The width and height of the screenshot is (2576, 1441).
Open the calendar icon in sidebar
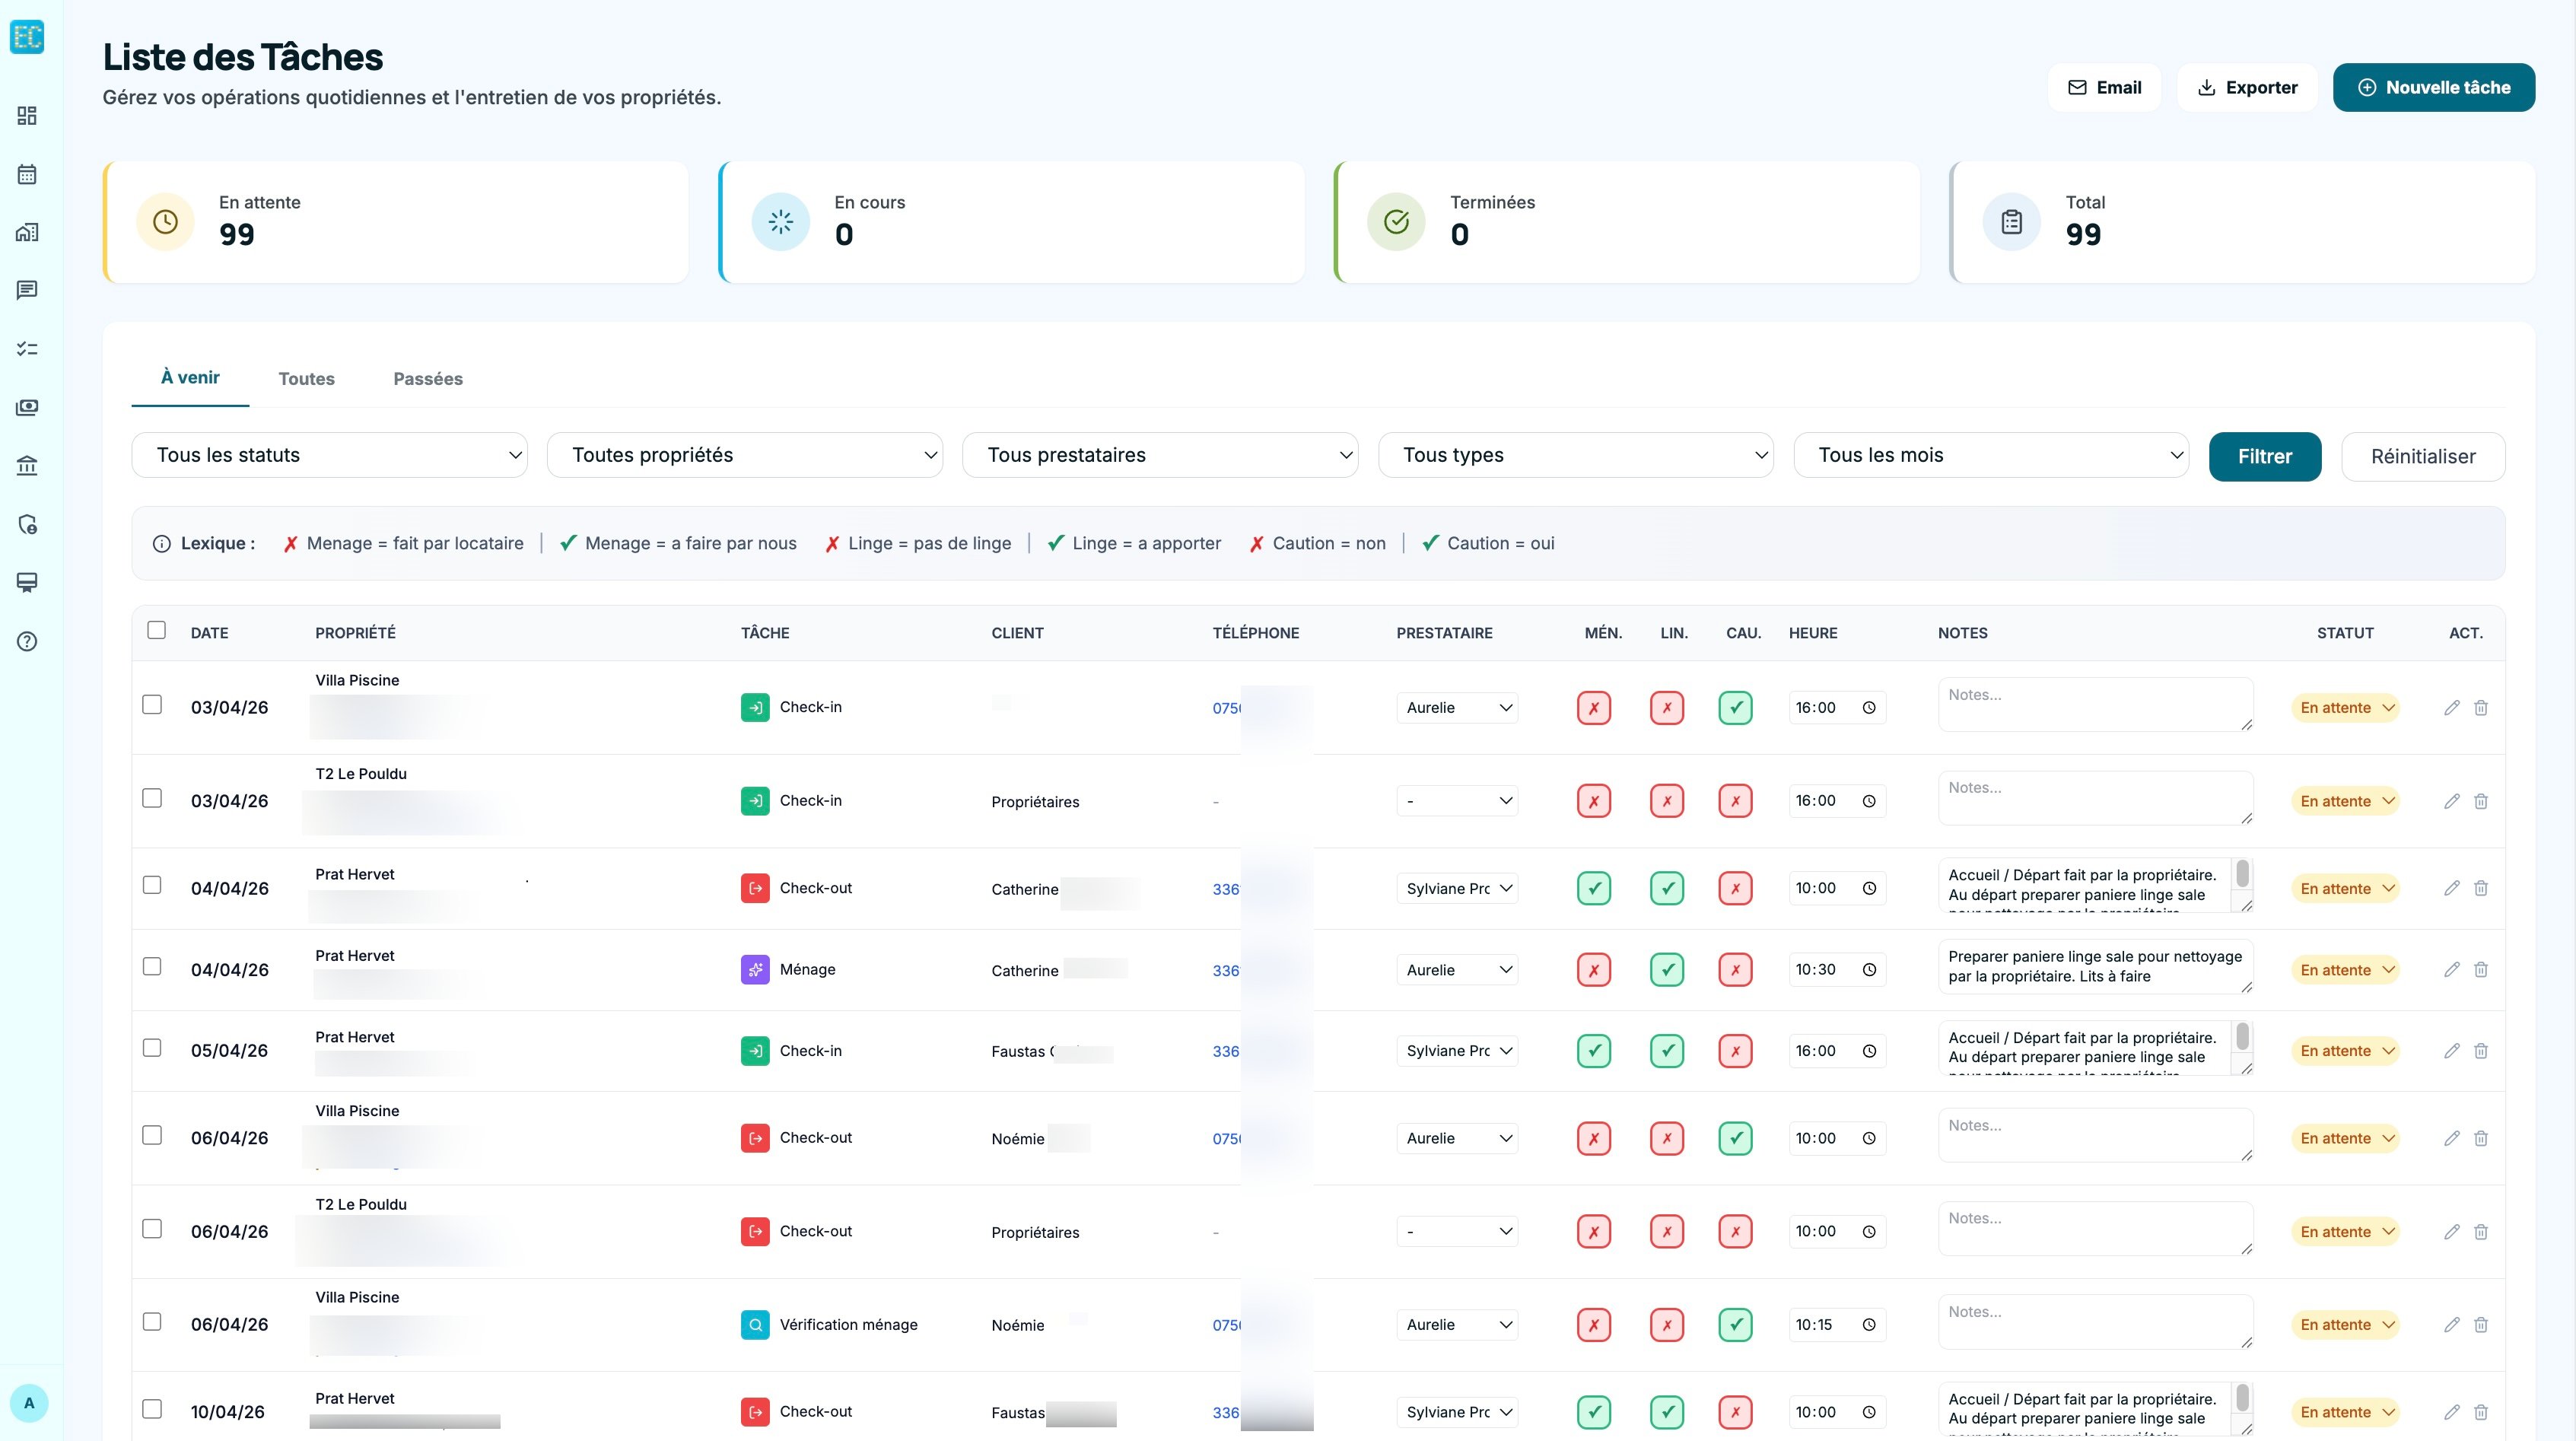point(27,174)
